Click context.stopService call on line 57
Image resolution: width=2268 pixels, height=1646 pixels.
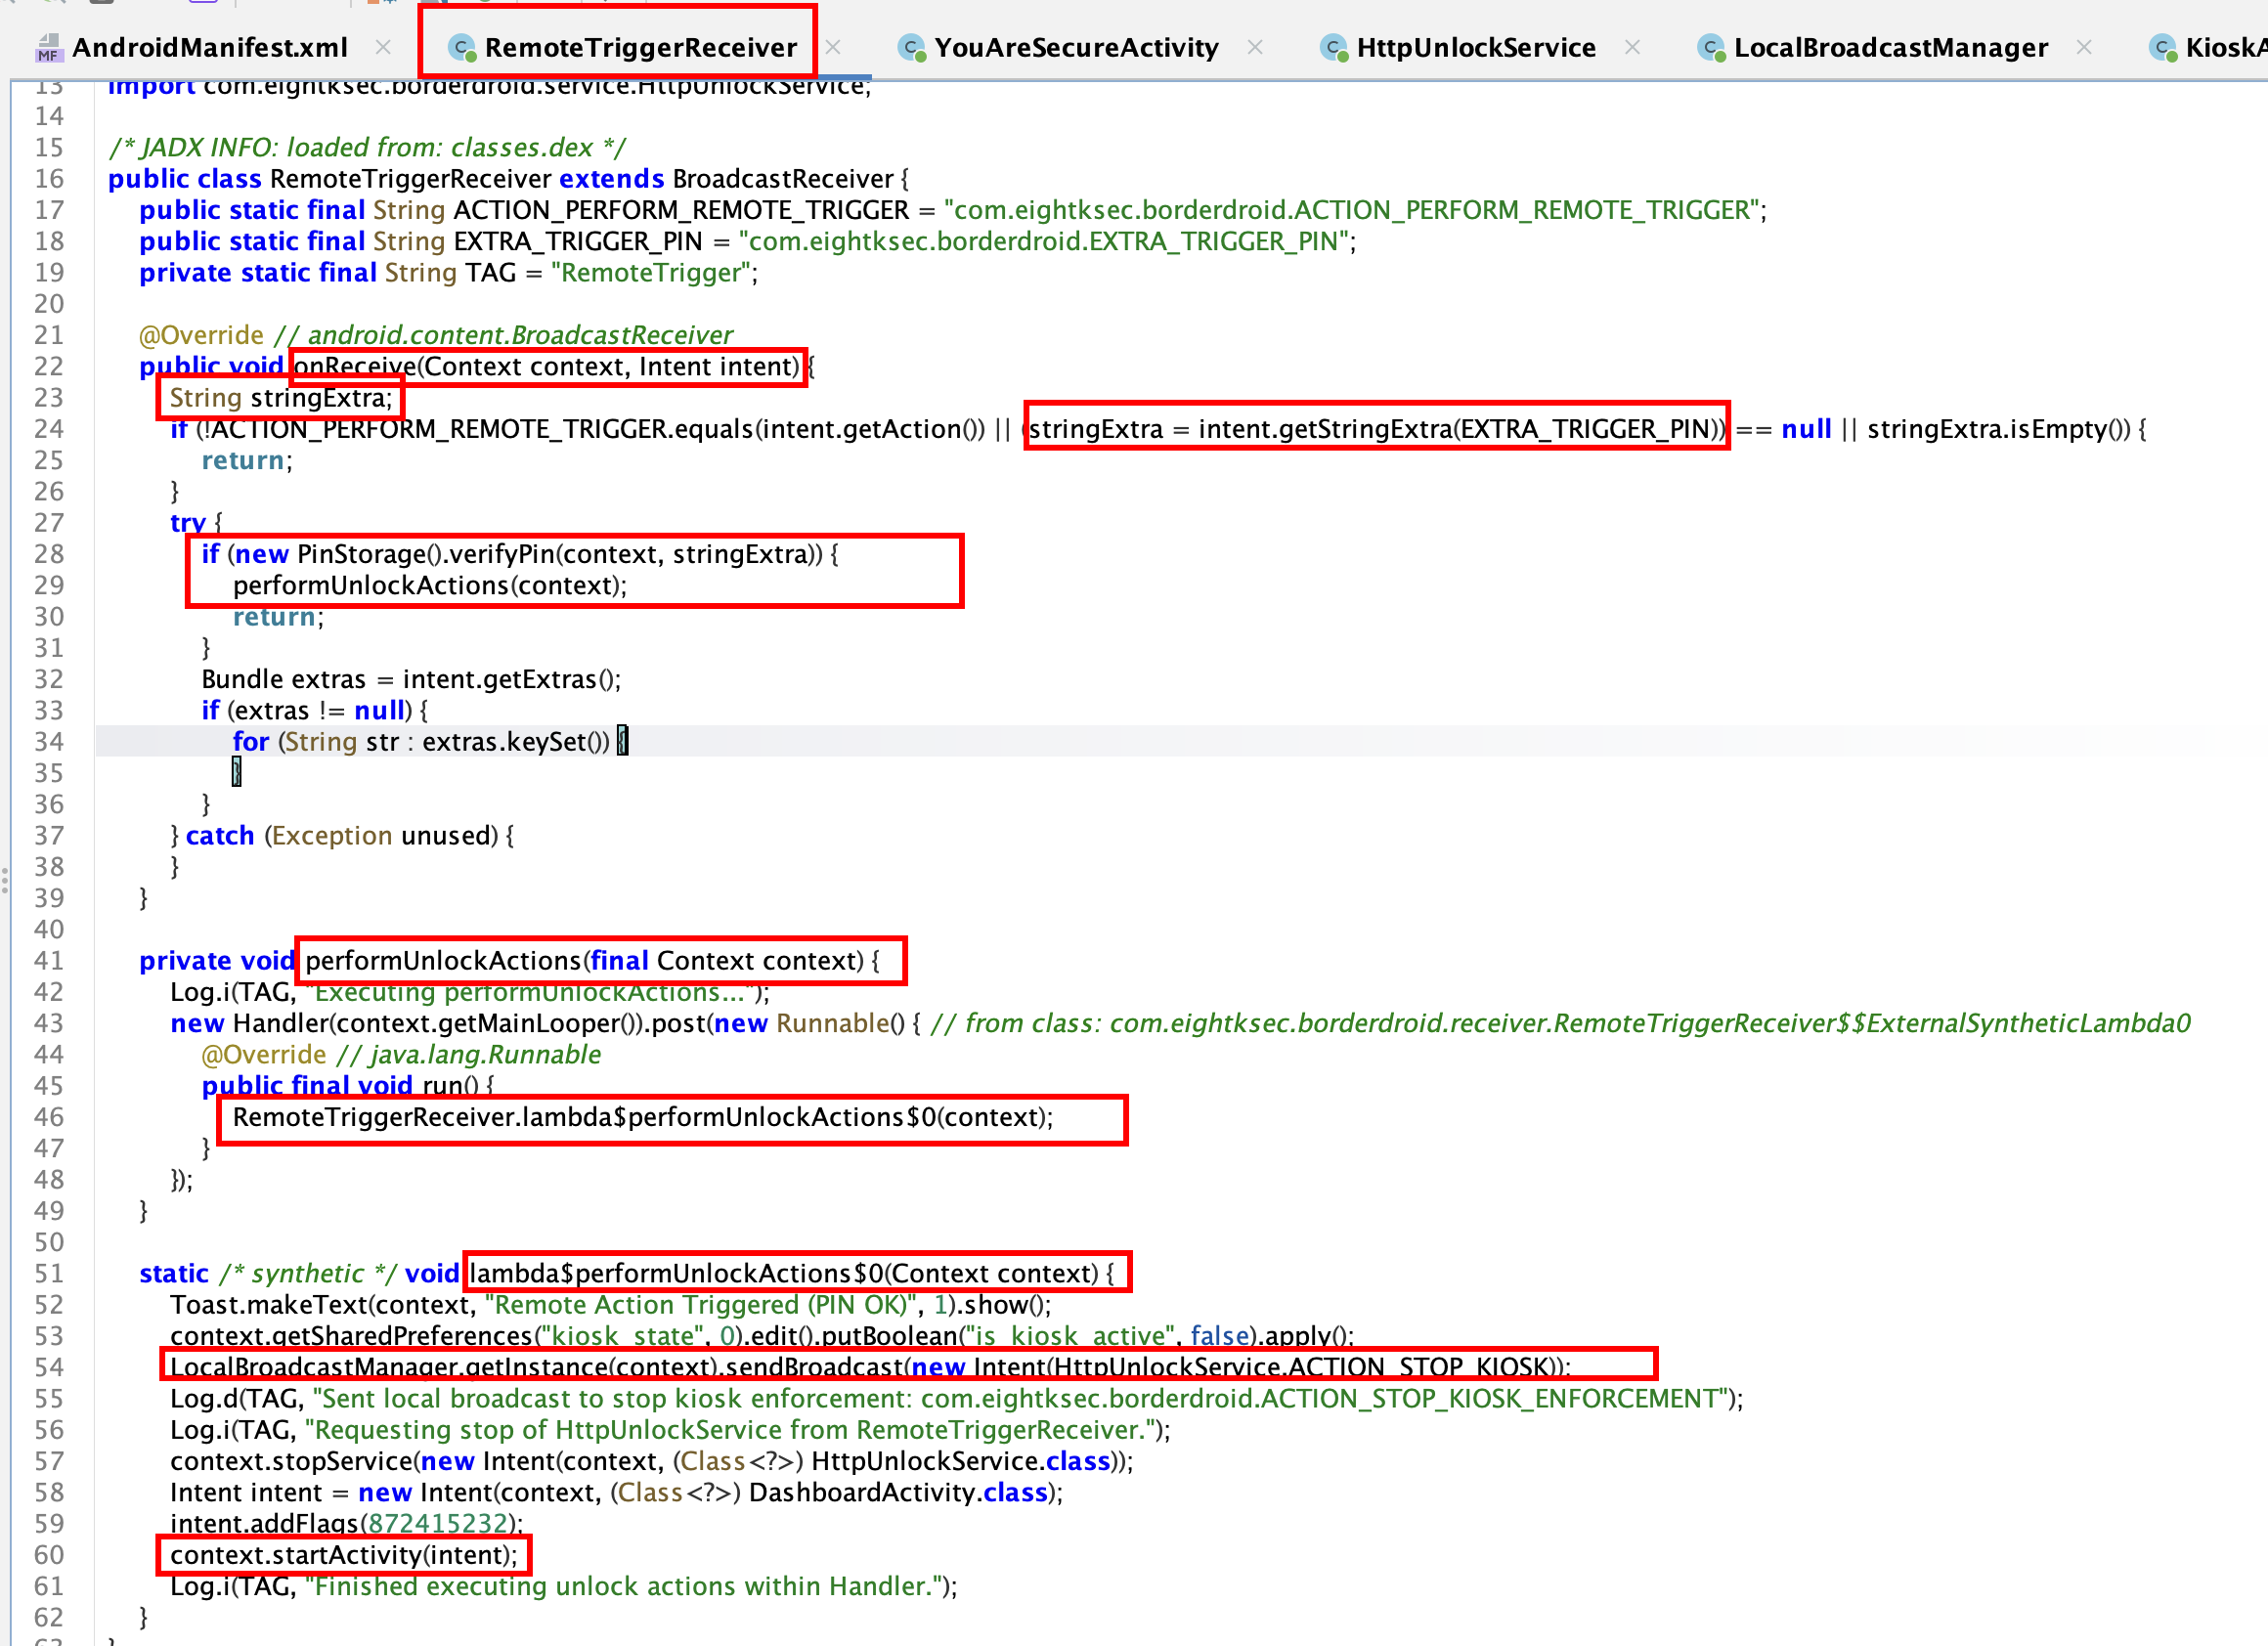click(291, 1462)
